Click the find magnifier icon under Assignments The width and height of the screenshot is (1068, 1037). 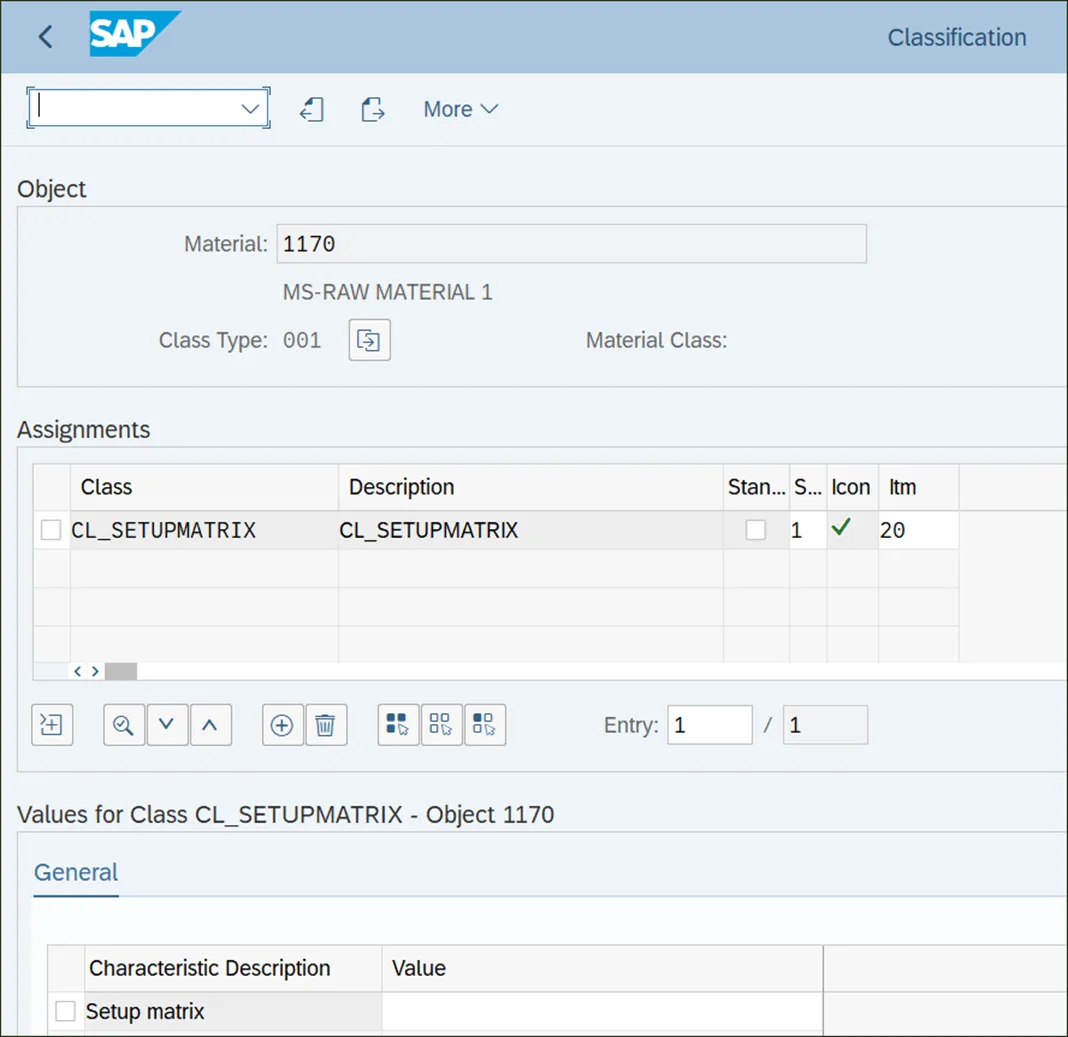click(124, 725)
